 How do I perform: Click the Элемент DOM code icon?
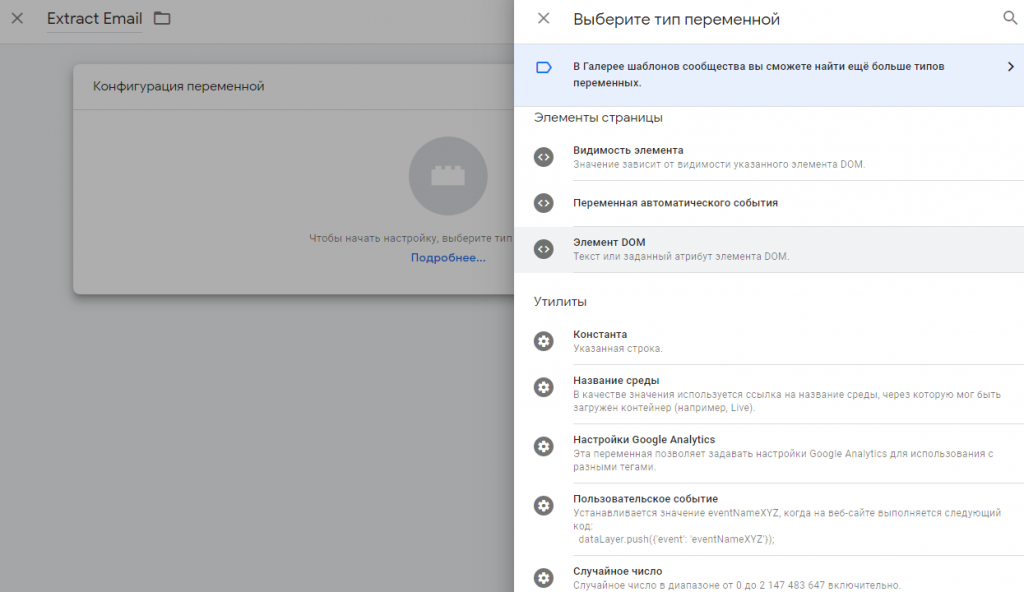[543, 249]
